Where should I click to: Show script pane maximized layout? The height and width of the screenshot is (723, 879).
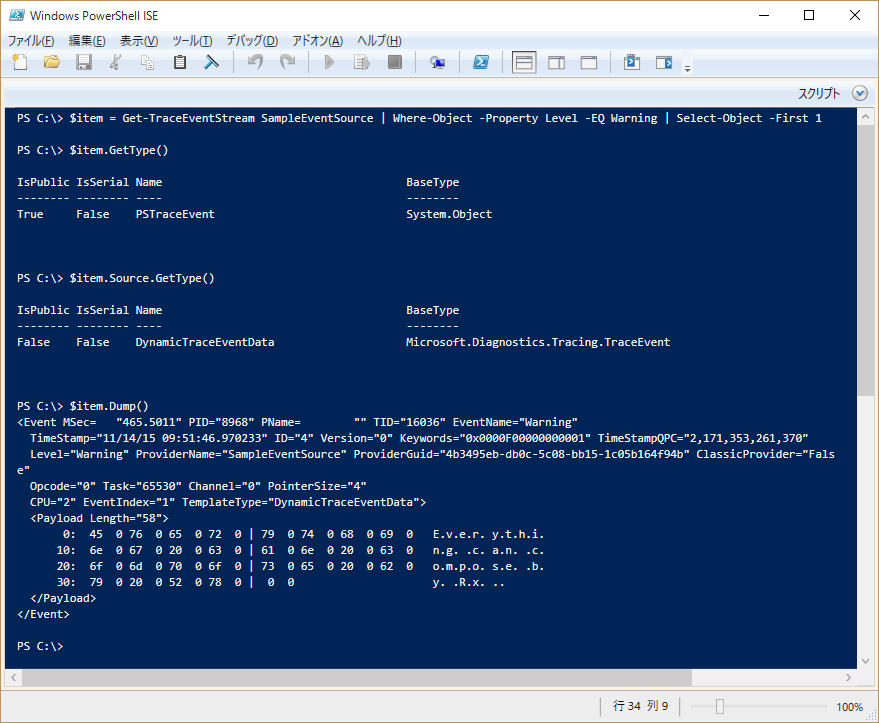589,62
